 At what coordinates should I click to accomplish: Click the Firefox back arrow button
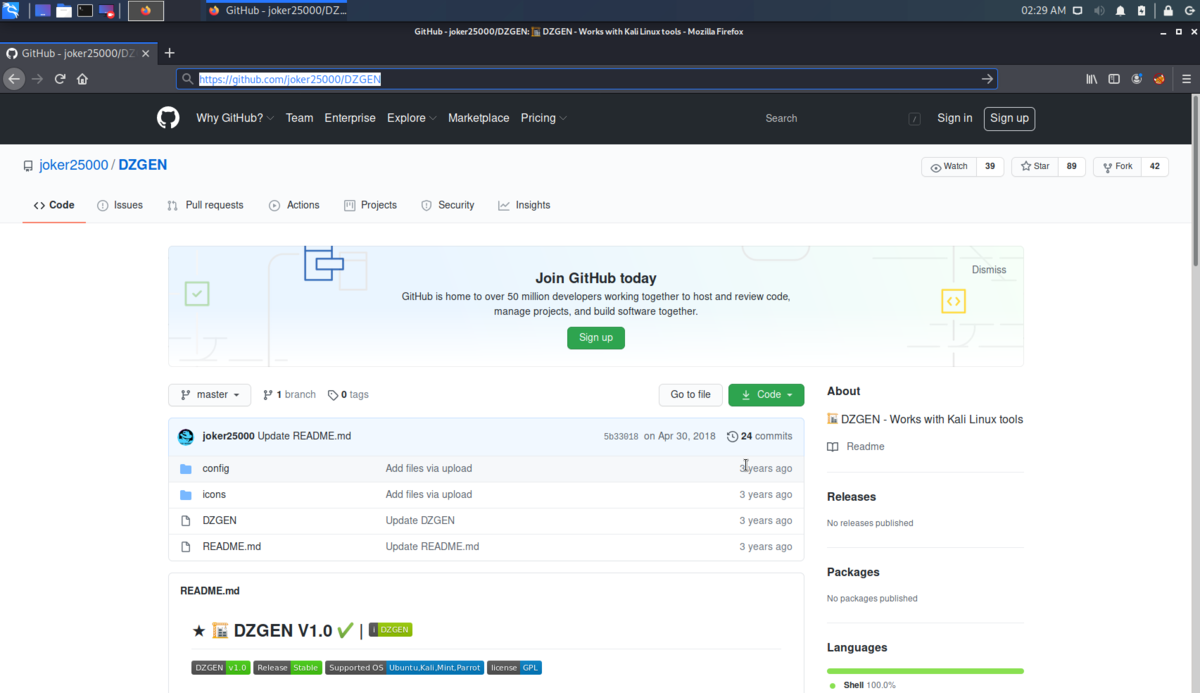(x=14, y=79)
